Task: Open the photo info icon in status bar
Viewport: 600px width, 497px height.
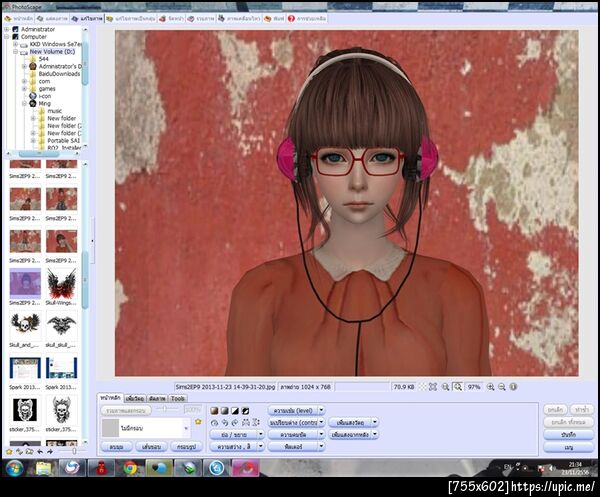Action: [x=514, y=387]
